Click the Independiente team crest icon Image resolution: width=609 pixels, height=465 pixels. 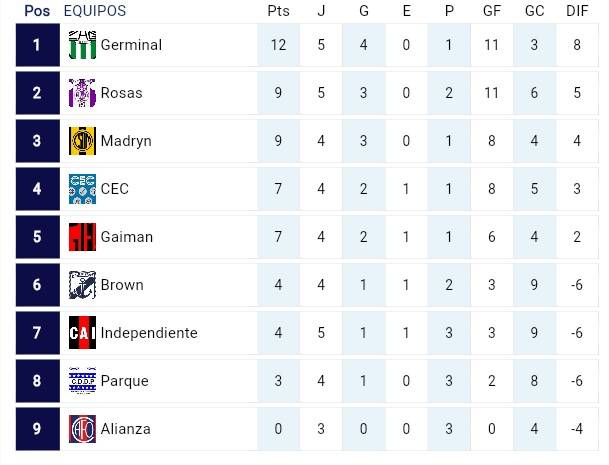82,333
